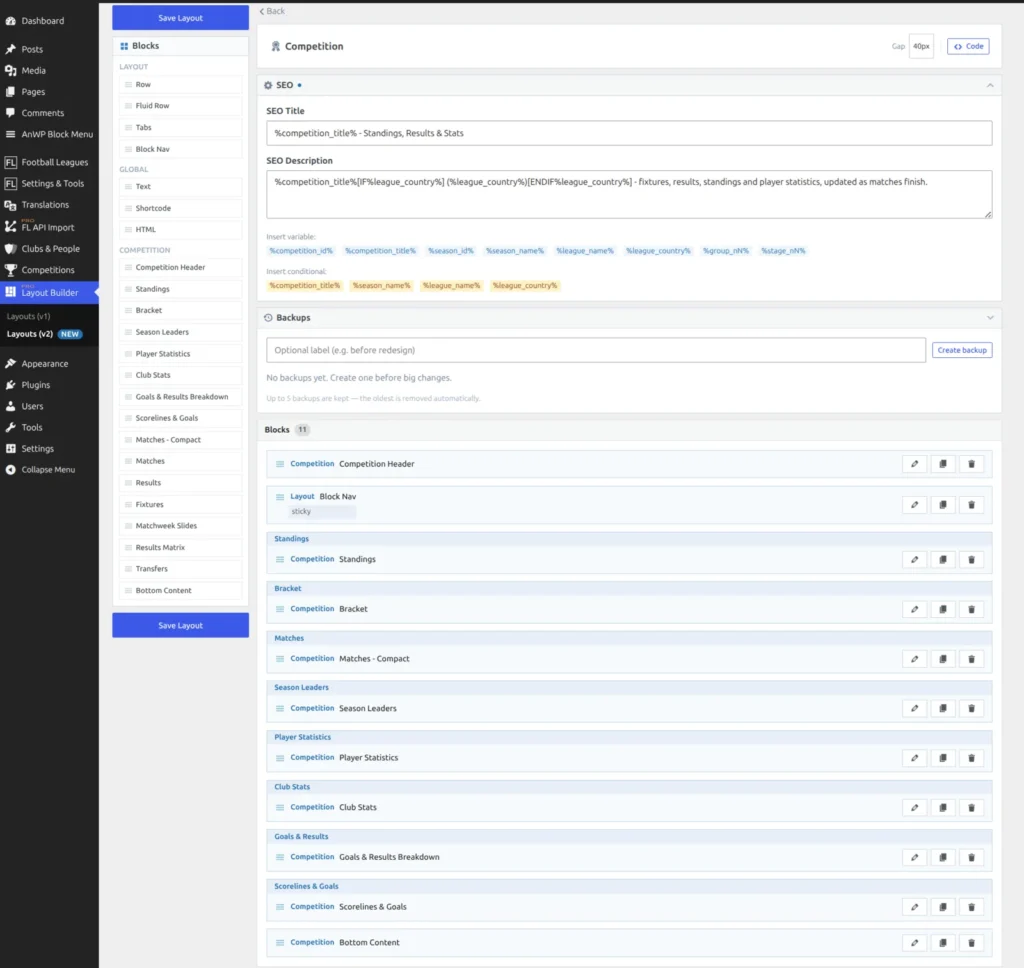Add the Tabs layout block

pyautogui.click(x=180, y=127)
